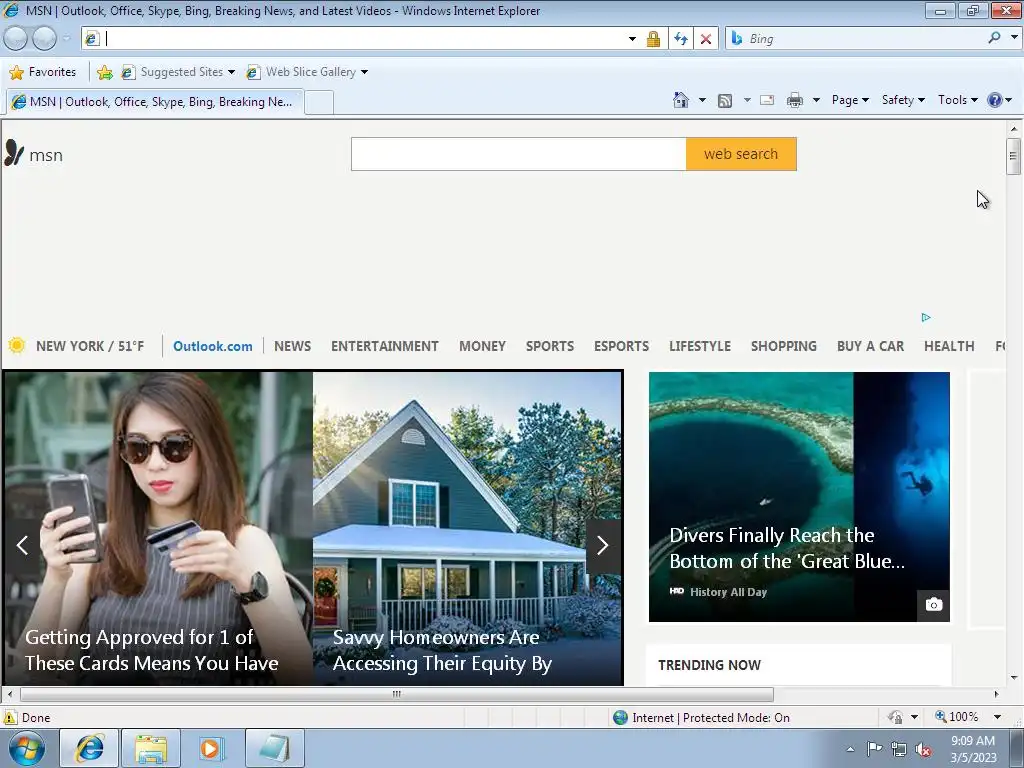This screenshot has width=1024, height=768.
Task: Open the Outlook.com link
Action: [x=212, y=346]
